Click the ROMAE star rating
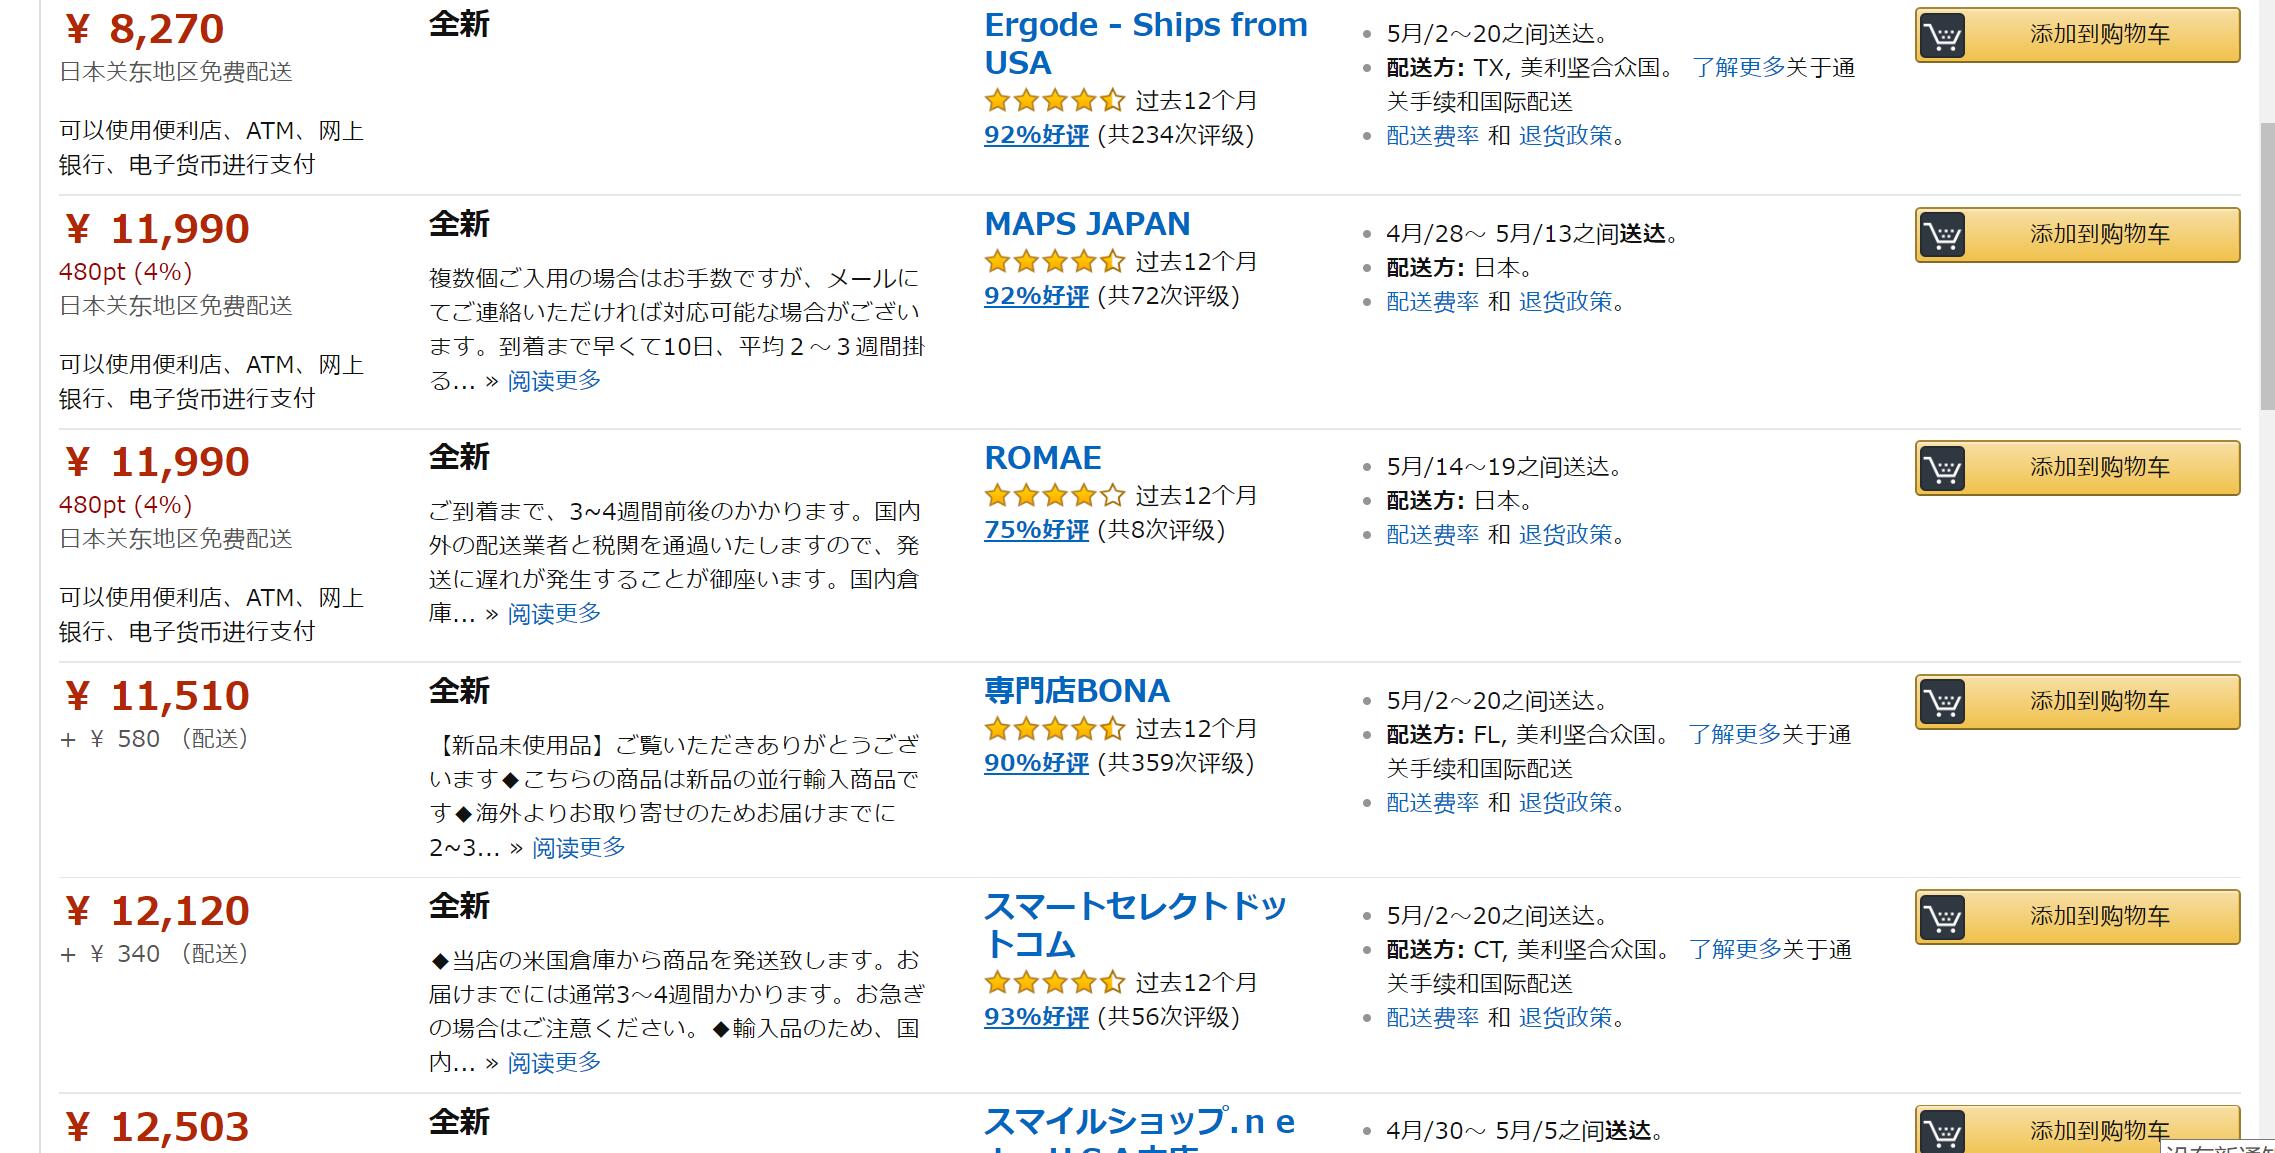 [x=1054, y=496]
